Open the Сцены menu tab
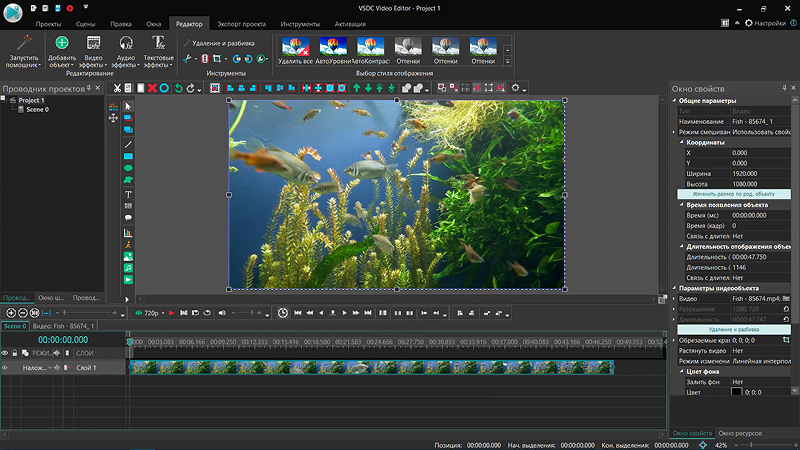 85,24
